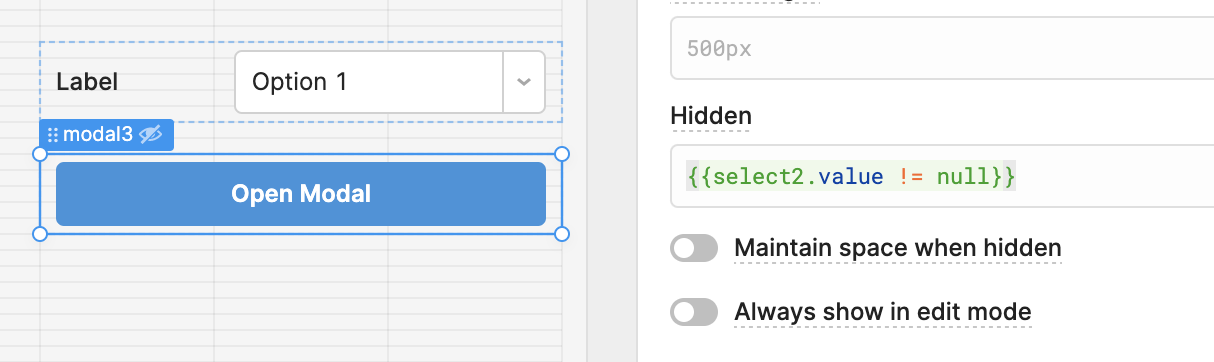Viewport: 1214px width, 362px height.
Task: Select the top-right resize handle of modal3
Action: click(x=562, y=154)
